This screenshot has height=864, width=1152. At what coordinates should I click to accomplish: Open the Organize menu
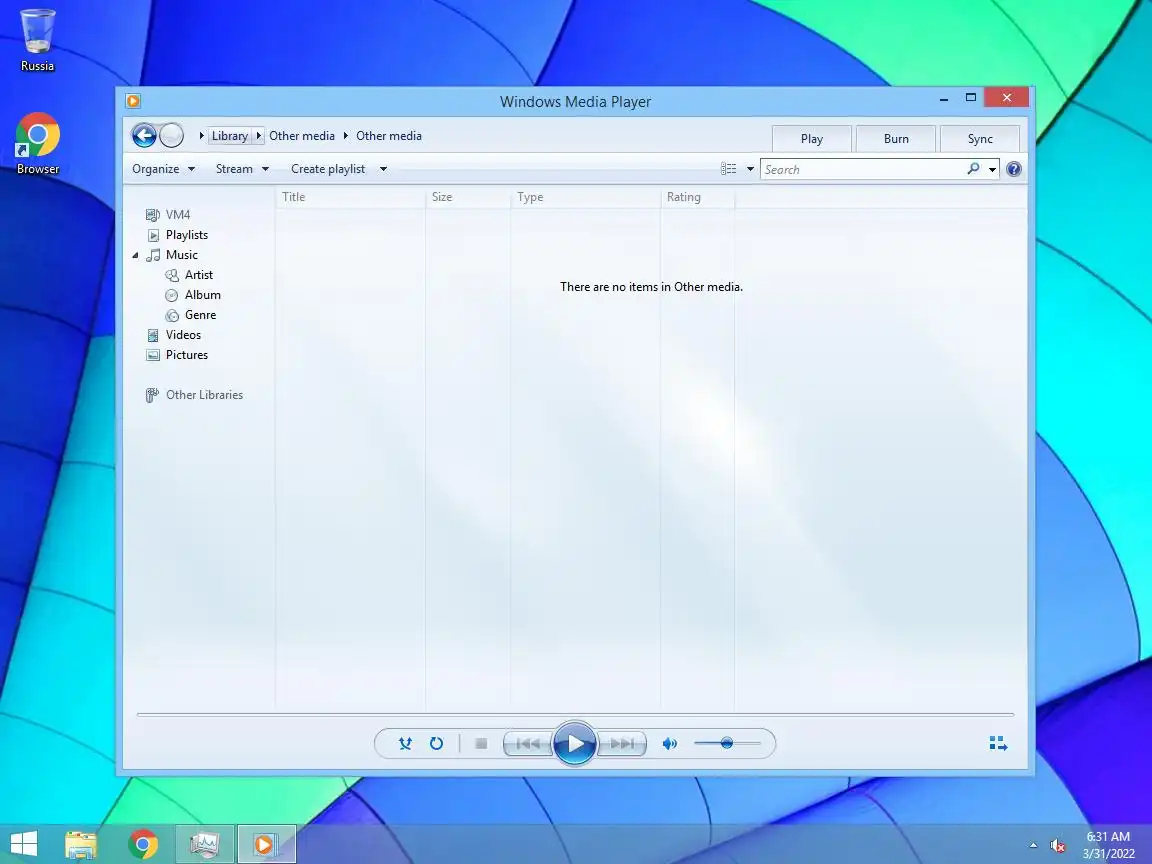[163, 169]
